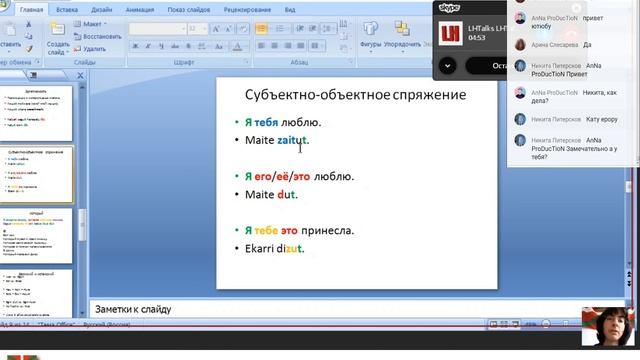
Task: Click the Создать слайд icon
Action: (58, 29)
